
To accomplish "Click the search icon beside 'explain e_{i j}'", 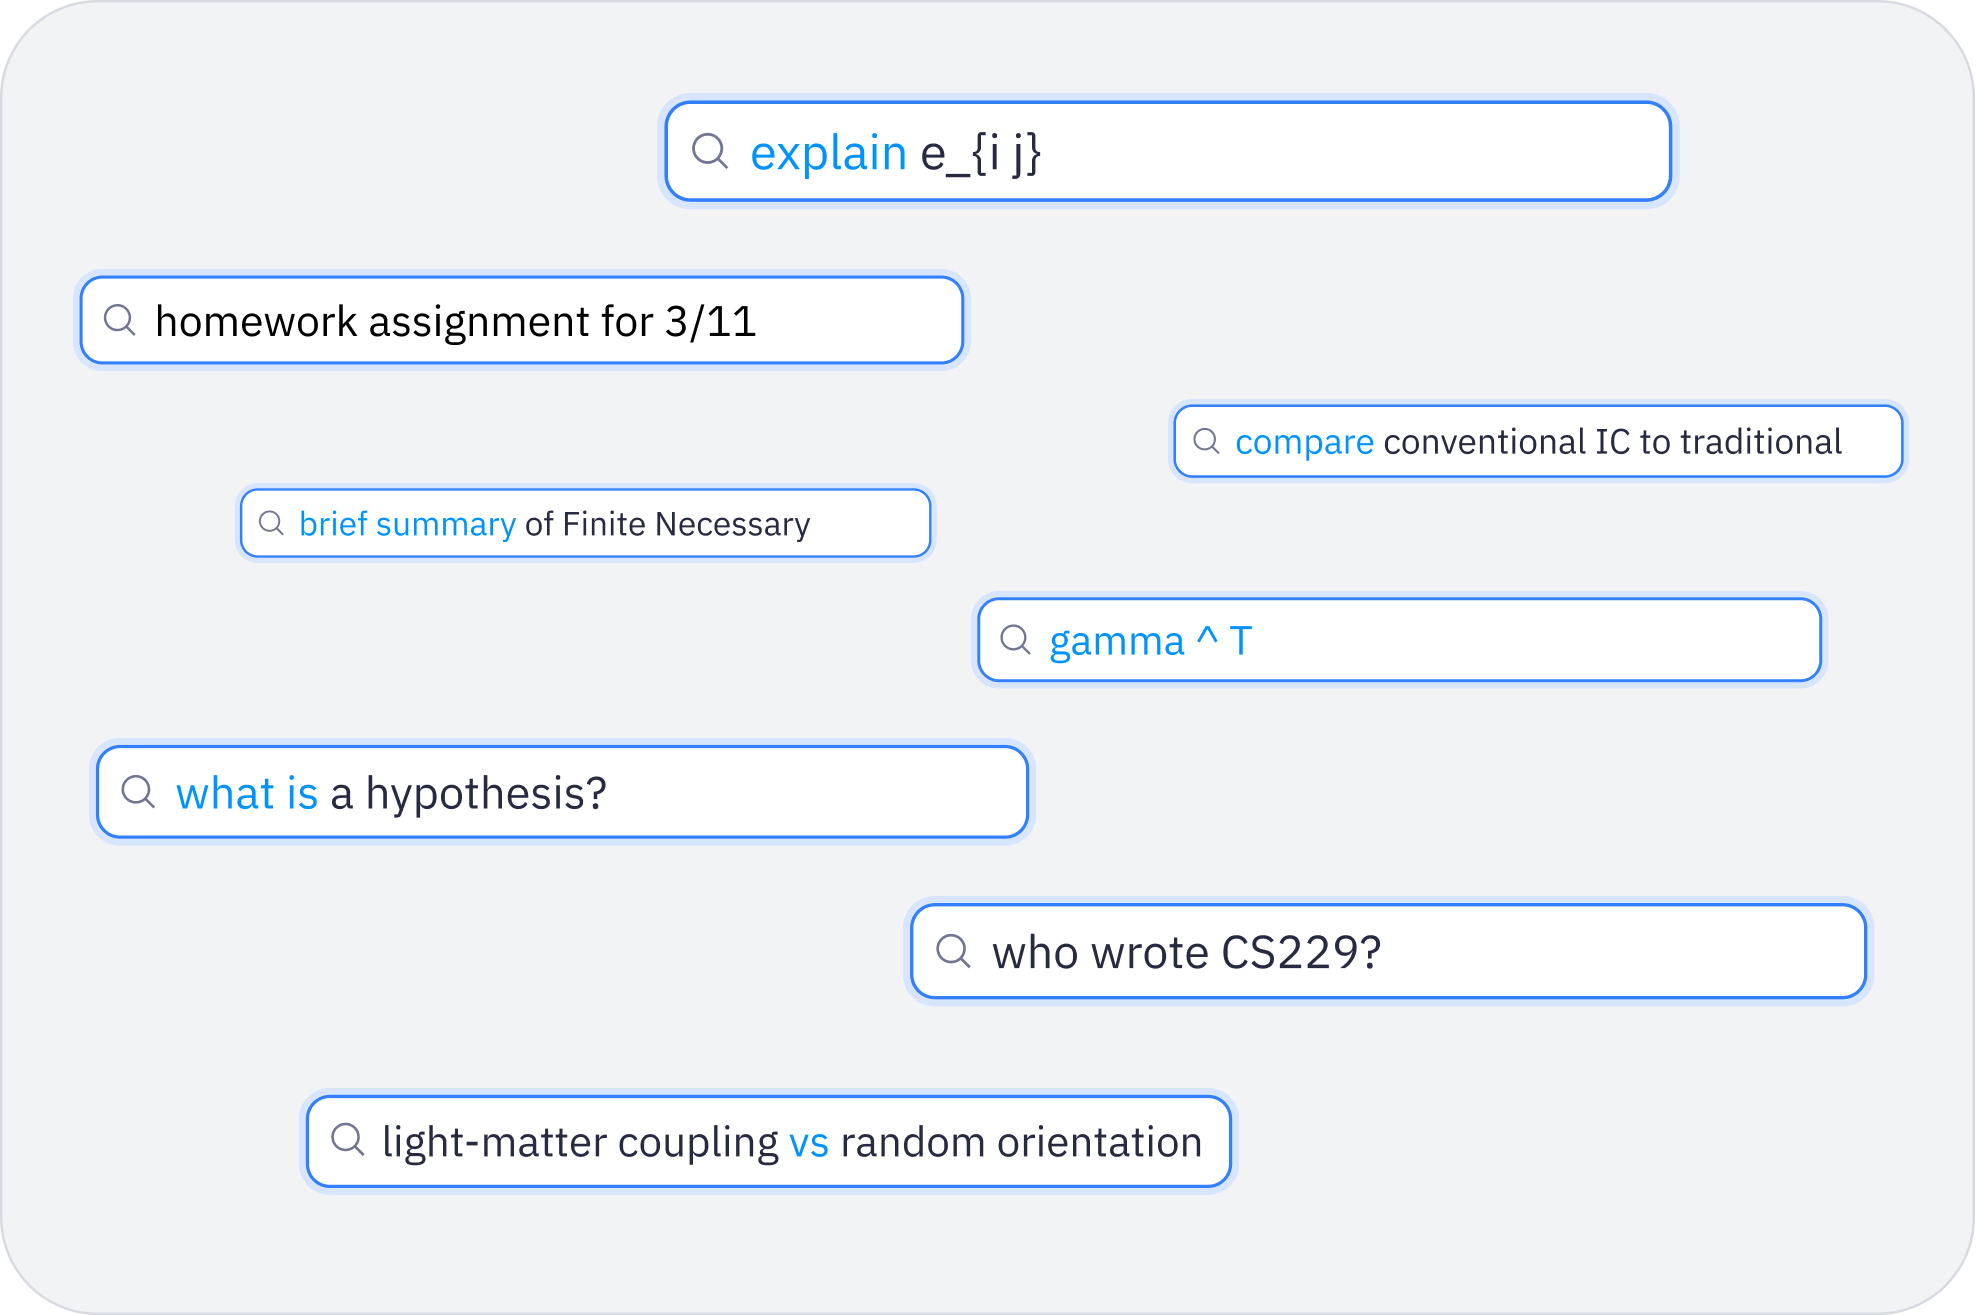I will tap(710, 152).
